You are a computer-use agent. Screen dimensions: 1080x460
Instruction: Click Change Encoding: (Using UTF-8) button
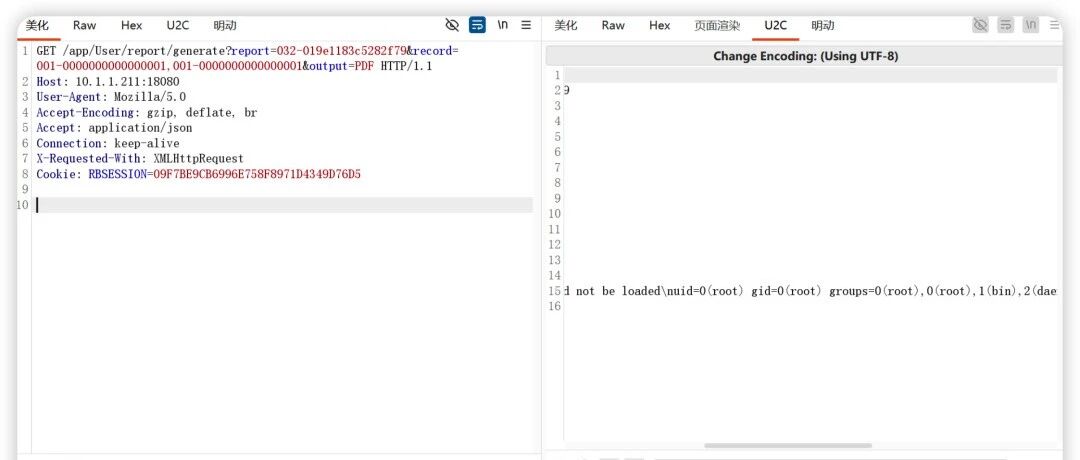click(x=805, y=56)
